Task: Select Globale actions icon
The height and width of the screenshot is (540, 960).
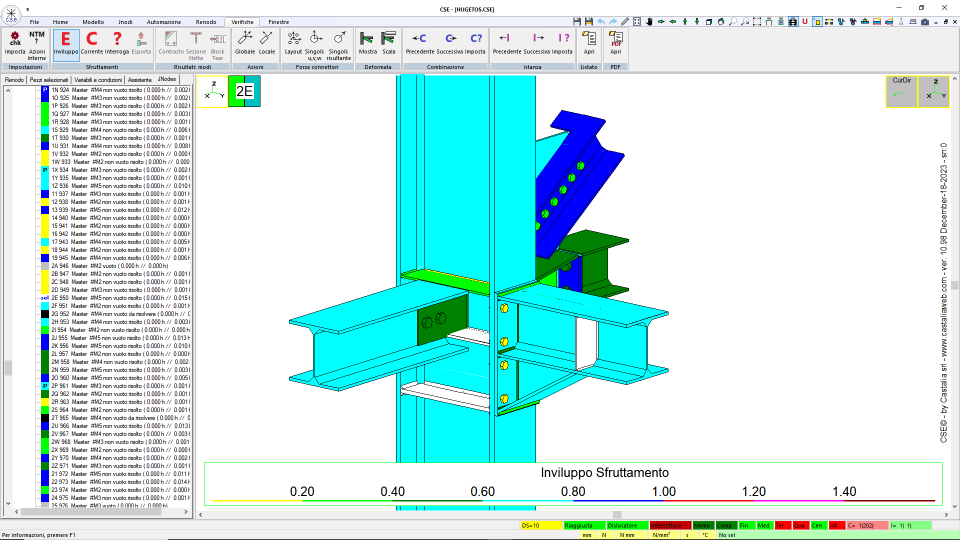Action: click(244, 44)
